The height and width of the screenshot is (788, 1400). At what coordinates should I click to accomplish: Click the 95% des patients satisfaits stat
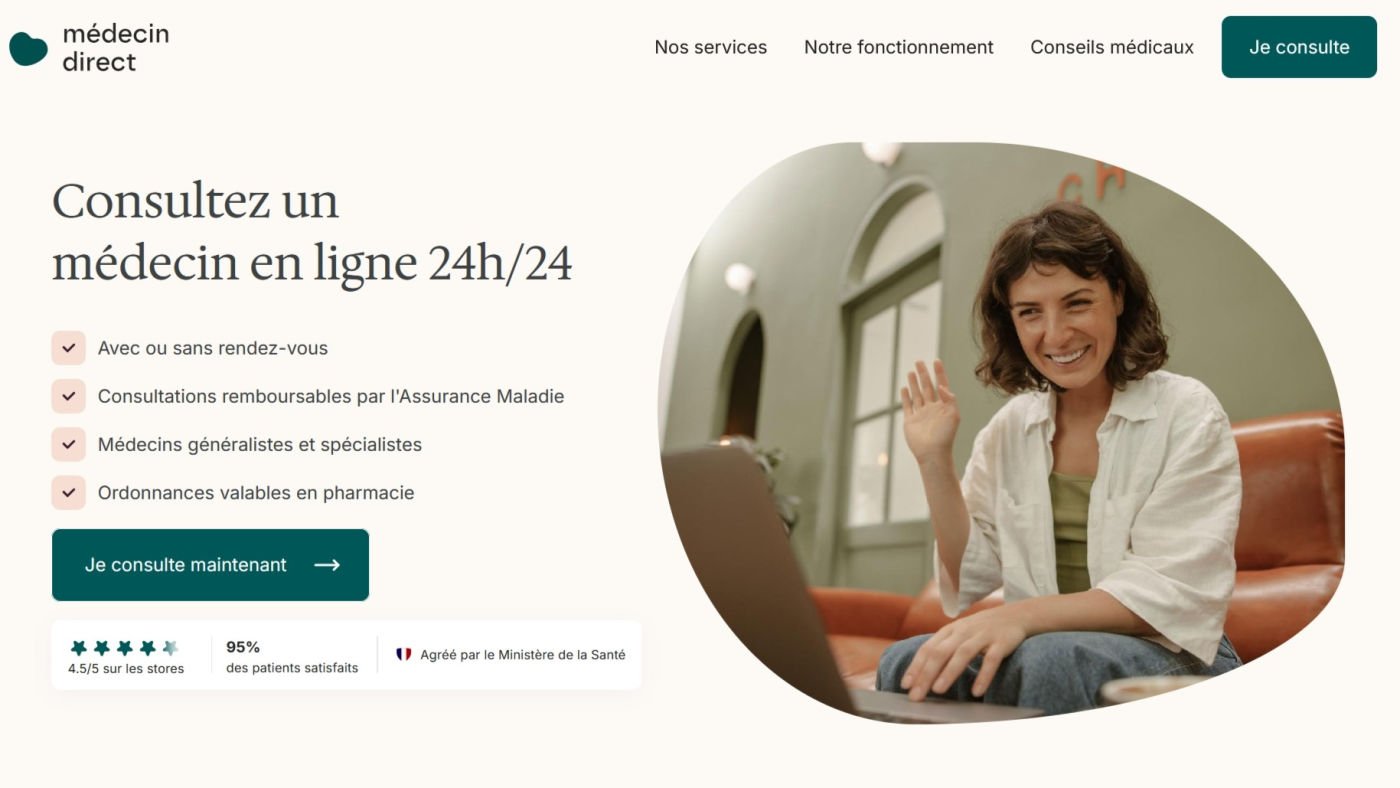[x=292, y=657]
